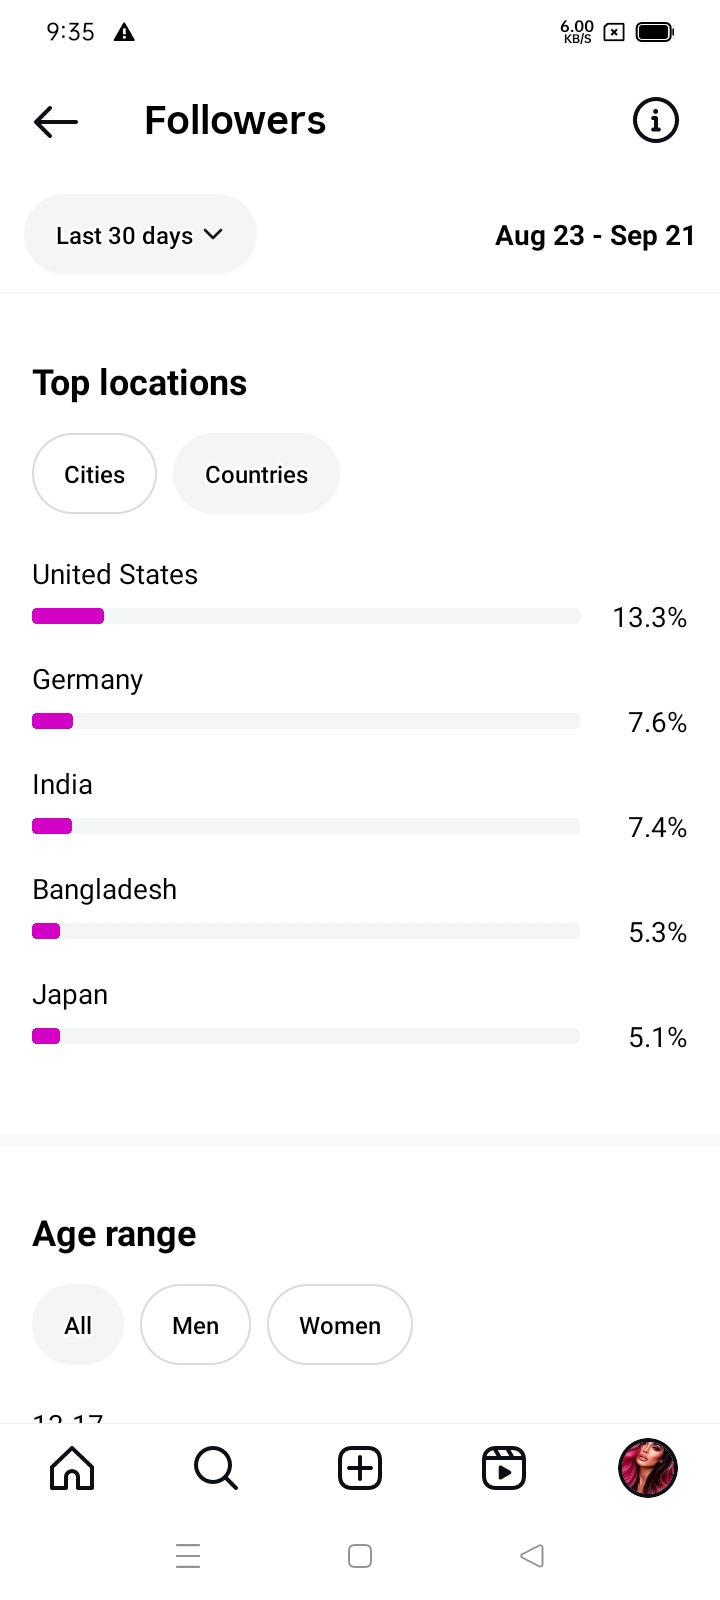Screen dimensions: 720x1600
Task: Filter age range by Men
Action: point(195,1325)
